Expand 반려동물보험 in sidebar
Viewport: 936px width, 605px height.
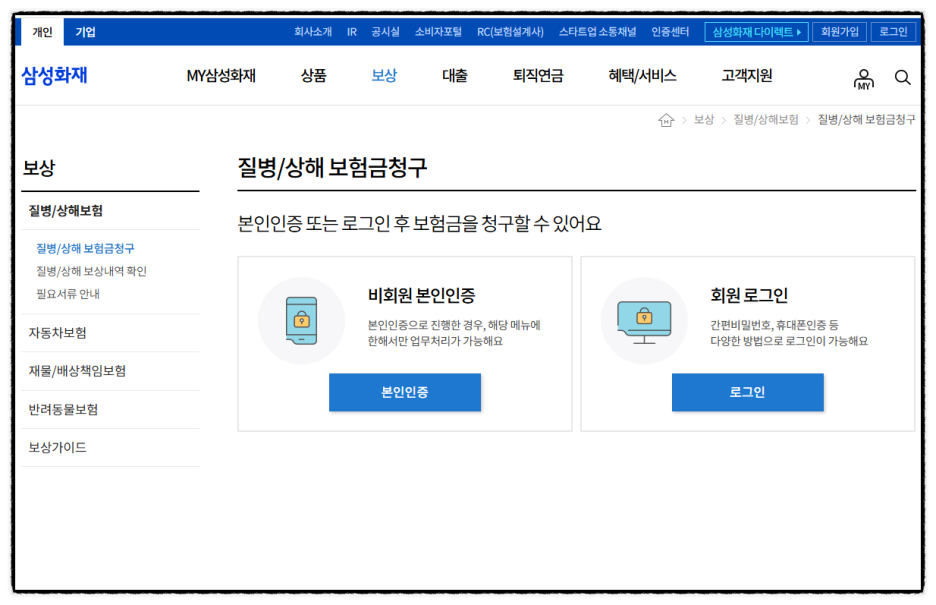pyautogui.click(x=110, y=409)
